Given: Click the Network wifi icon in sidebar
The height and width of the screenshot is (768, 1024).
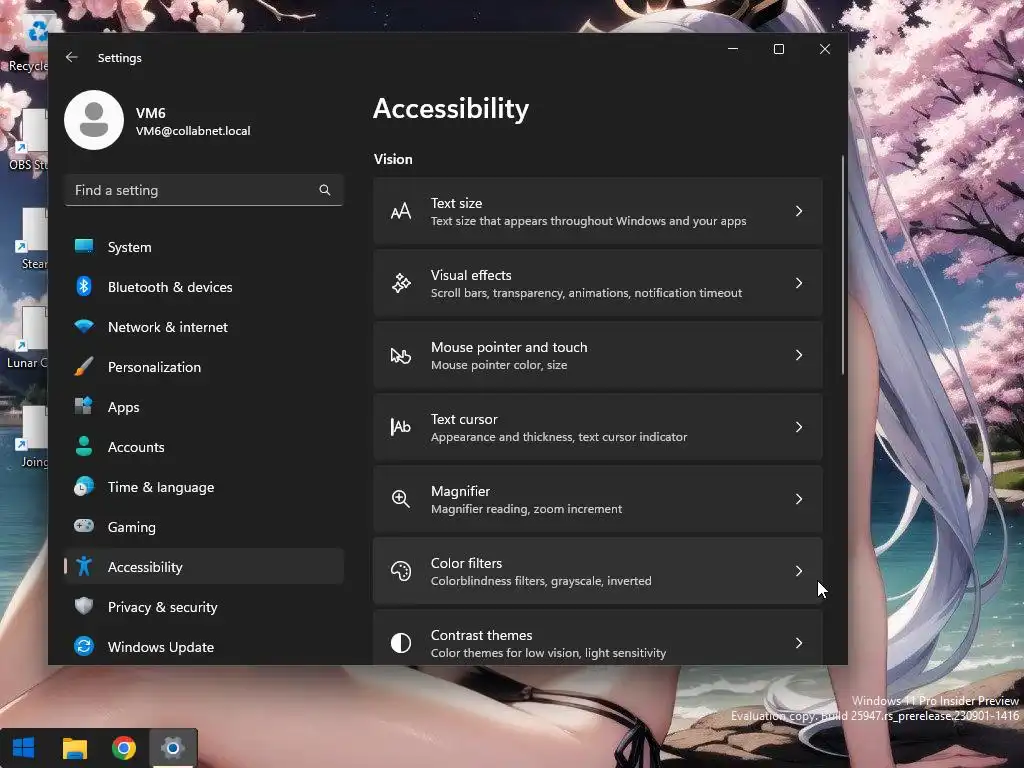Looking at the screenshot, I should (x=84, y=326).
